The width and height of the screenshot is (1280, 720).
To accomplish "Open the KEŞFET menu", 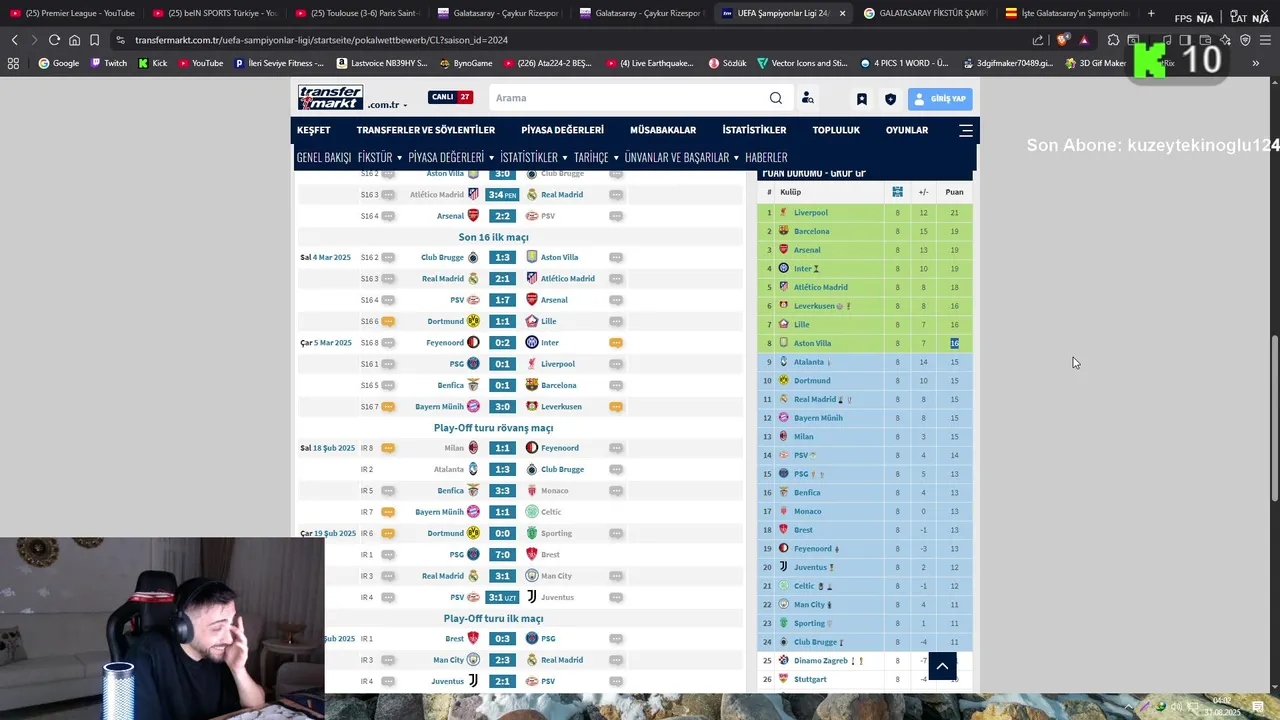I will 313,130.
